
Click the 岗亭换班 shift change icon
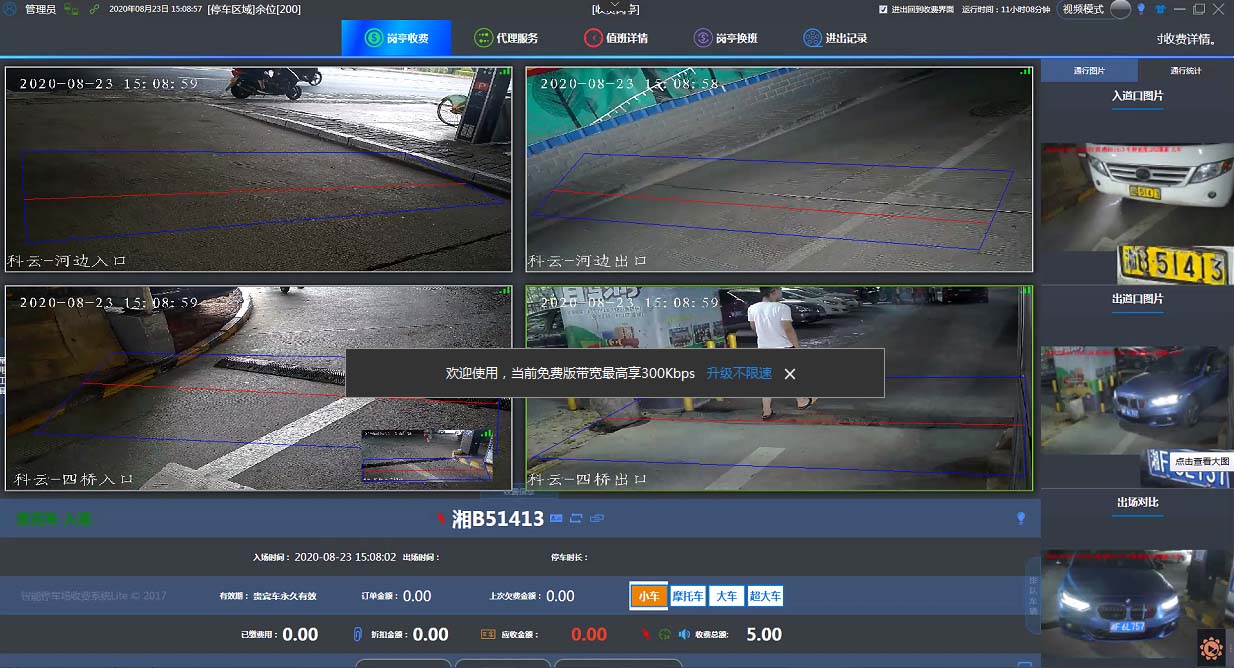[703, 38]
